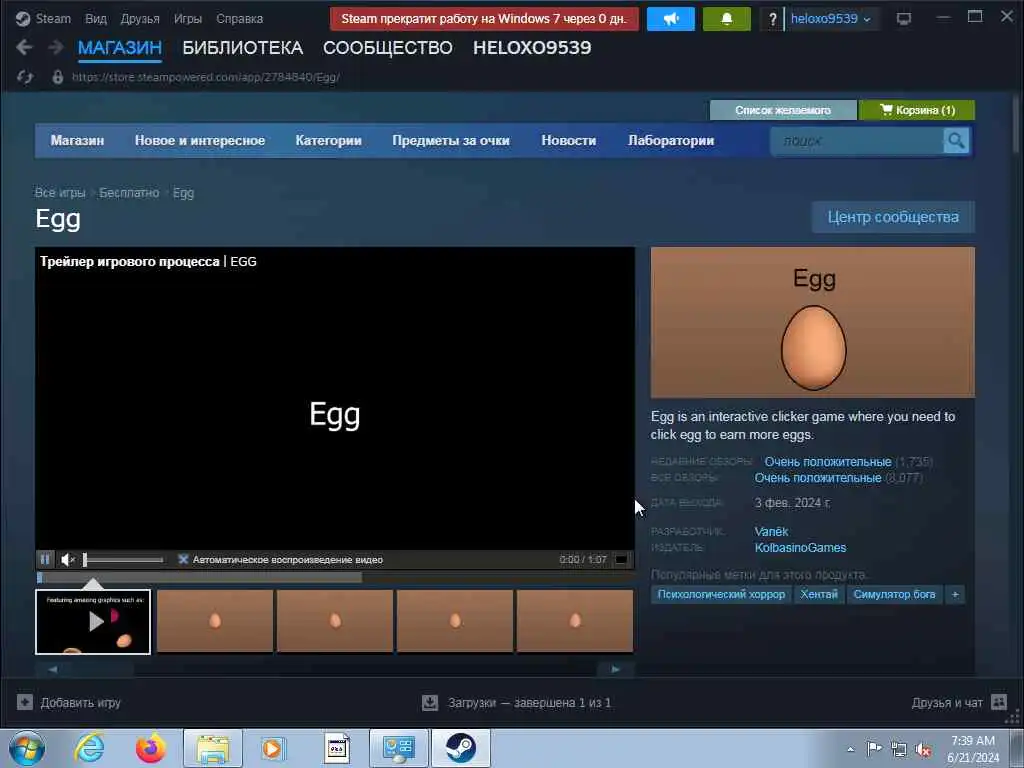Seek in the trailer progress bar
Screen dimensions: 1024x768
tap(334, 578)
